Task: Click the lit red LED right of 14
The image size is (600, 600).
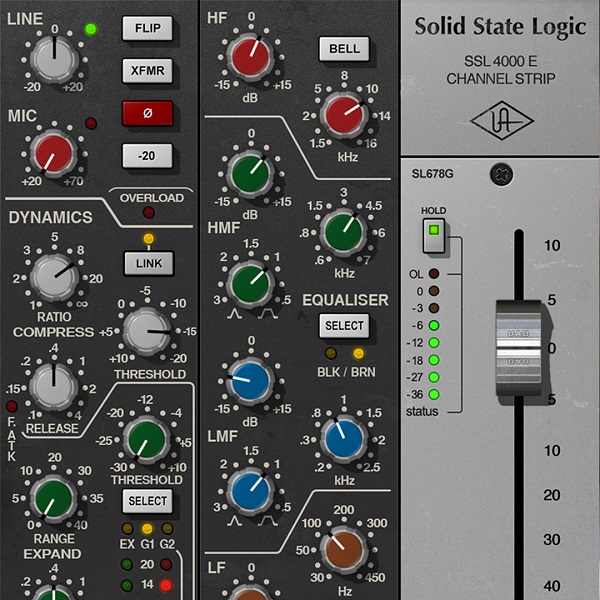Action: click(x=166, y=585)
